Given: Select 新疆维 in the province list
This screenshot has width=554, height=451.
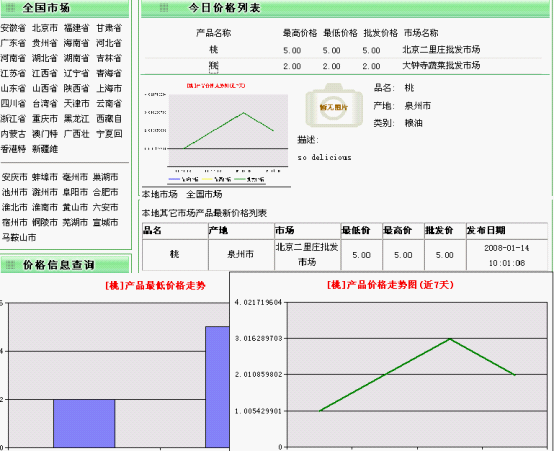Looking at the screenshot, I should (x=45, y=149).
